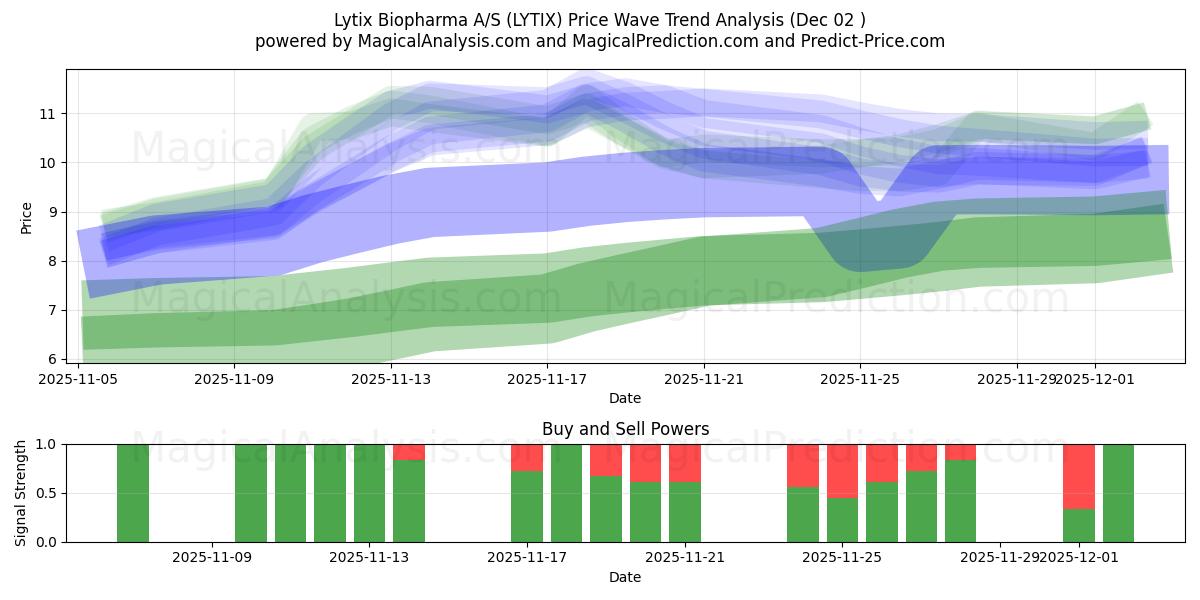Expand the 2025-11-05 date tick label

[x=77, y=379]
